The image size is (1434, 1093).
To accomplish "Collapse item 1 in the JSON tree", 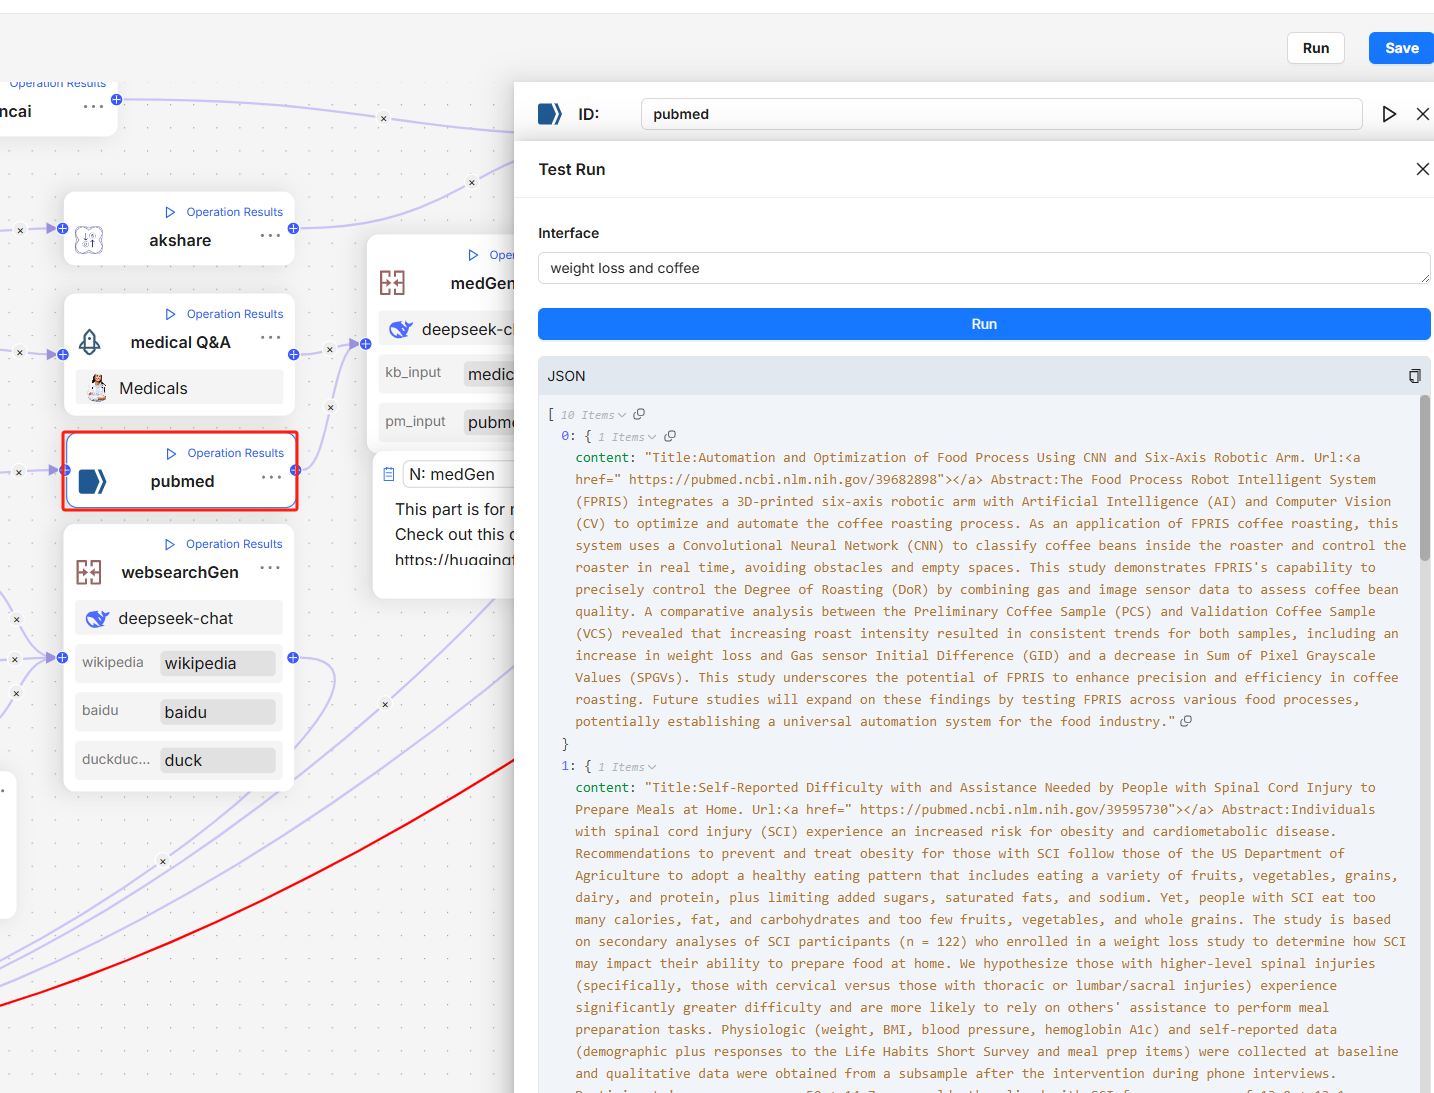I will click(652, 767).
